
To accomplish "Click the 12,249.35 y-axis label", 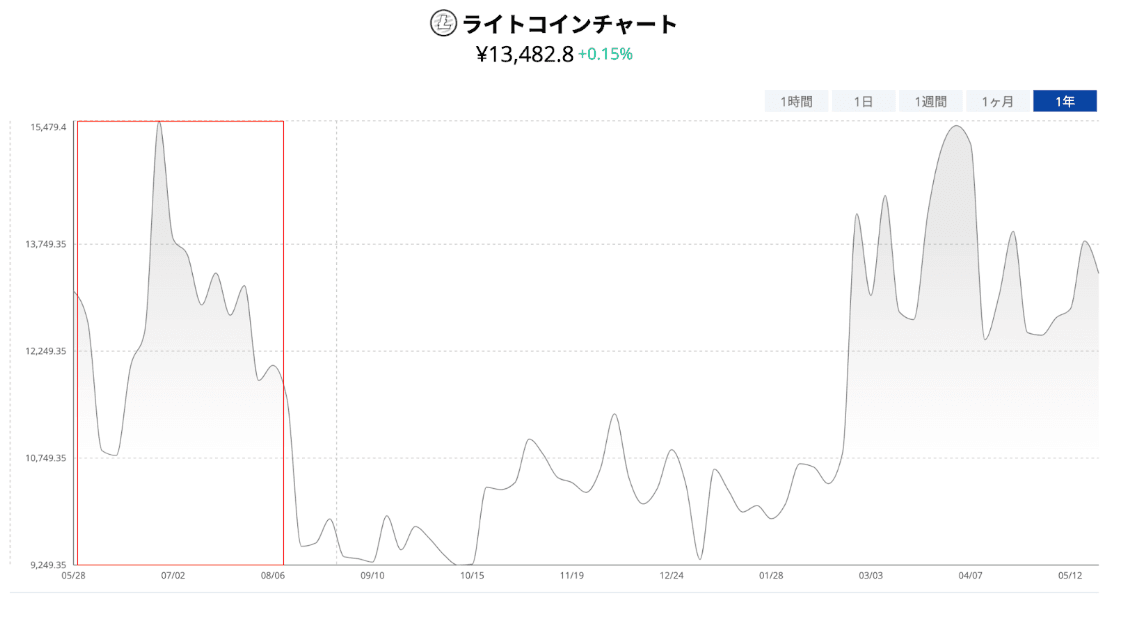I will 46,351.
